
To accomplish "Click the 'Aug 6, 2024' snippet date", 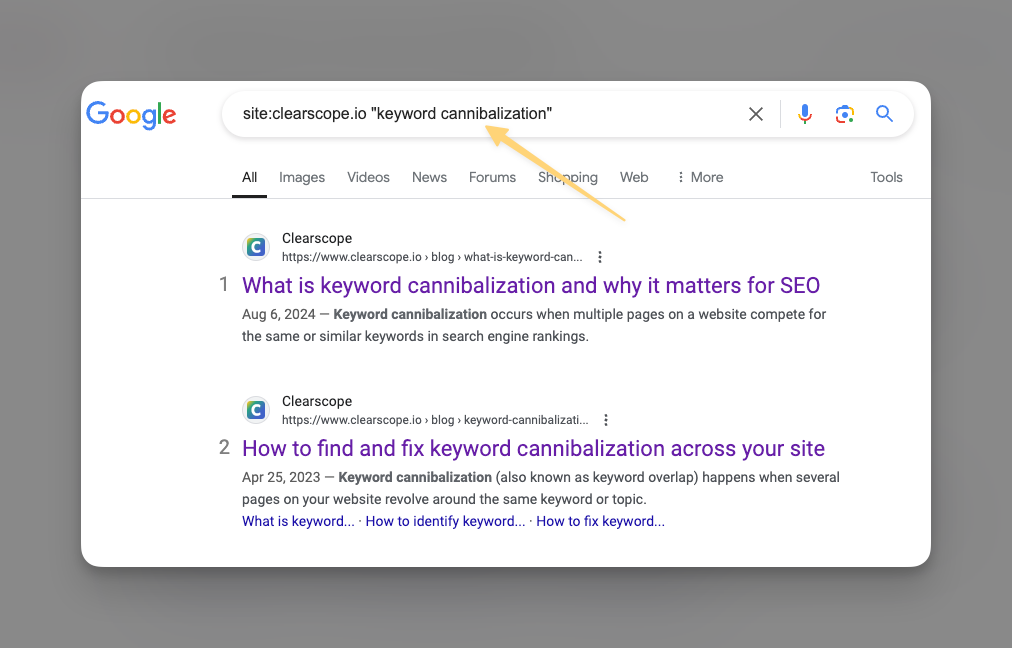I will (x=279, y=314).
